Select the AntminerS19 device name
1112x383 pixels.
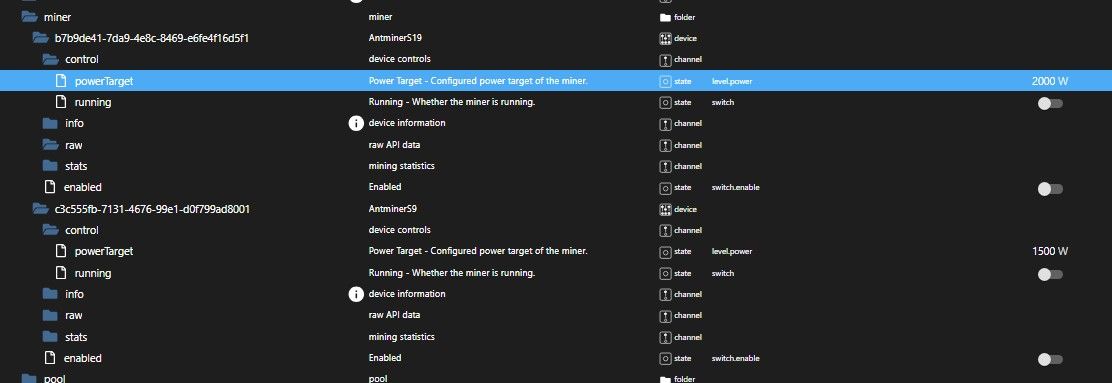(395, 38)
